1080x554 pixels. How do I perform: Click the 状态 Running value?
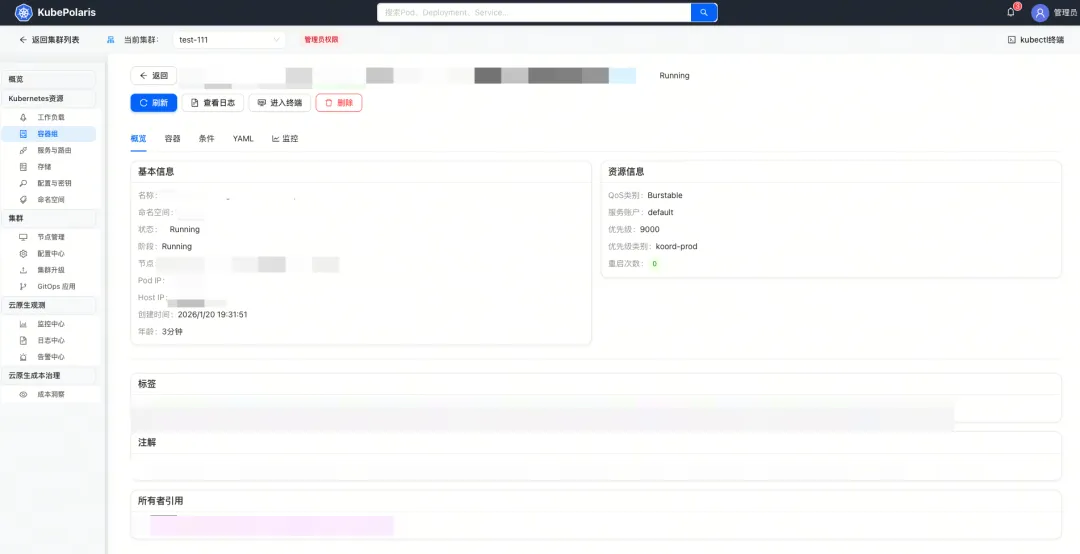tap(185, 229)
